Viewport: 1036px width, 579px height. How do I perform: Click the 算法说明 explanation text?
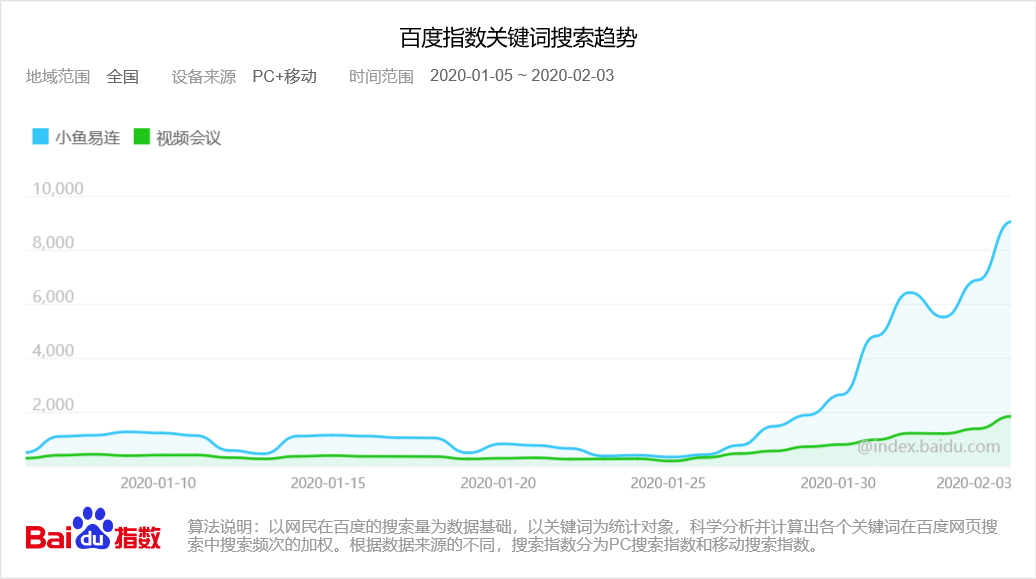(592, 536)
